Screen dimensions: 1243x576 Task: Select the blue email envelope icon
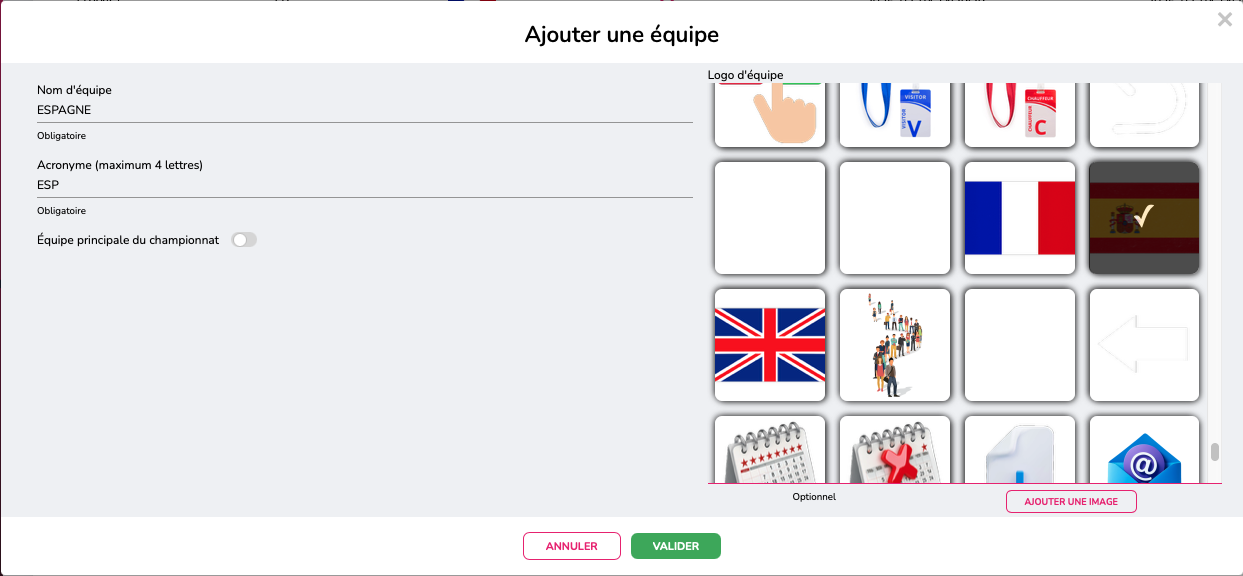click(1144, 449)
